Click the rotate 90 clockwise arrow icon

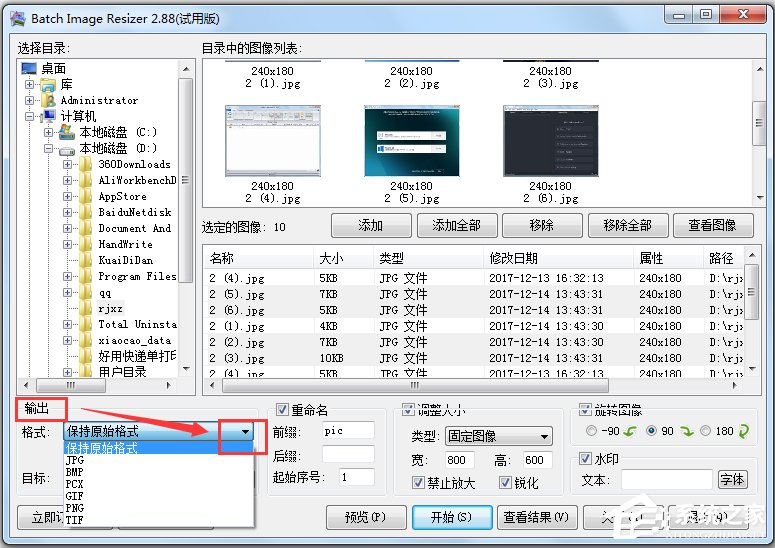point(687,431)
